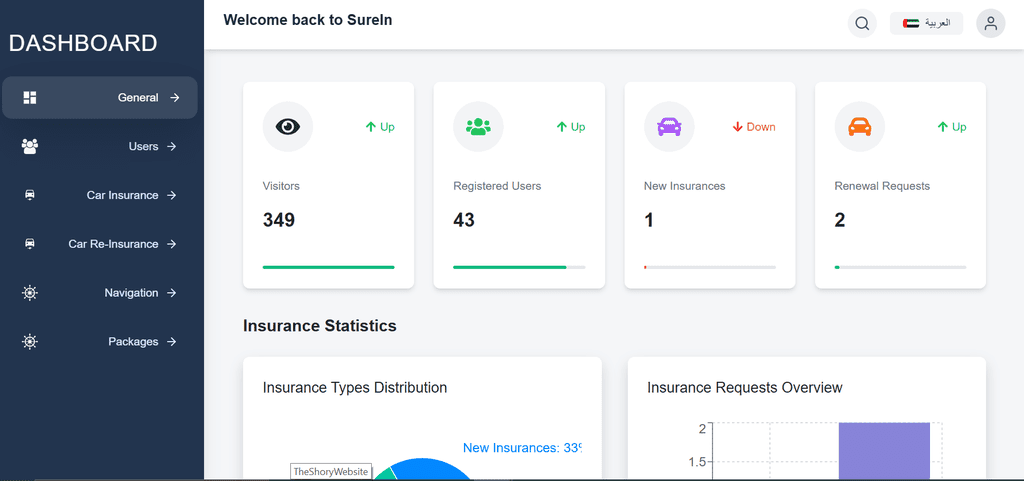Click the New Insurances pie chart label
The width and height of the screenshot is (1024, 481).
click(x=522, y=448)
